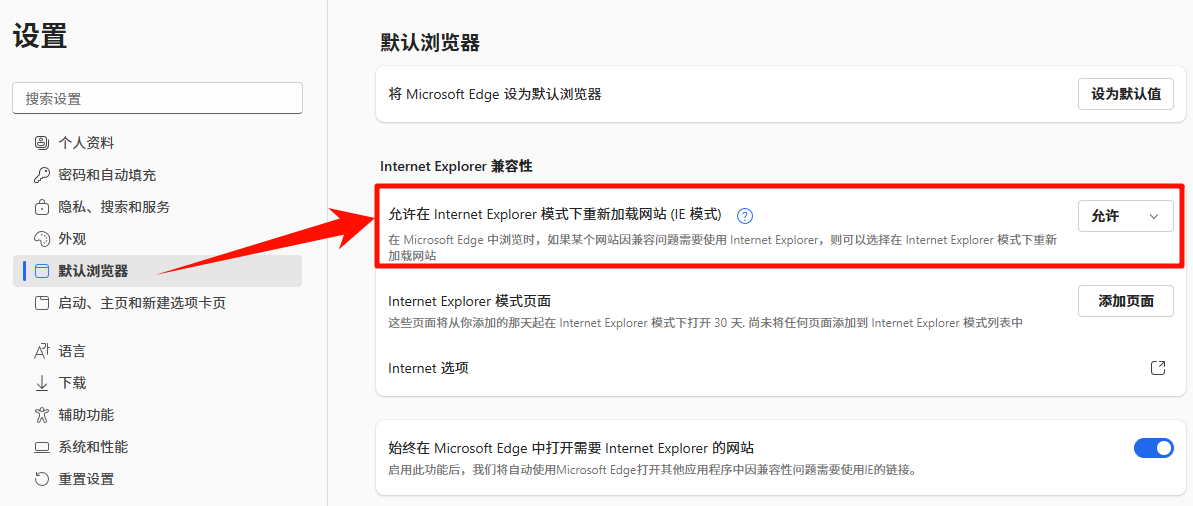Click the laptop icon beside 系统和性能
The width and height of the screenshot is (1193, 506).
point(42,447)
